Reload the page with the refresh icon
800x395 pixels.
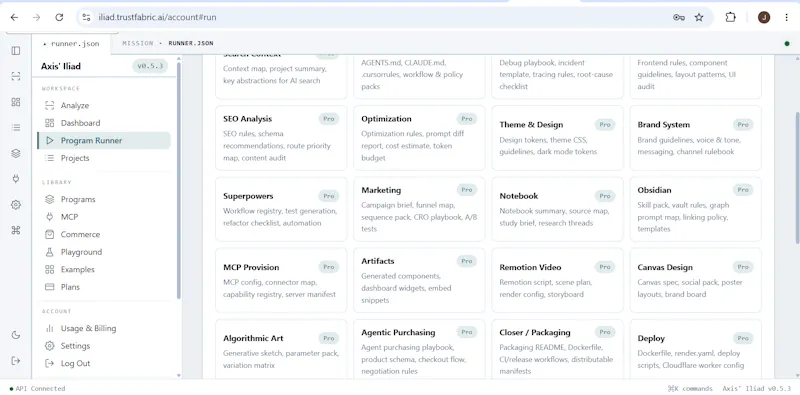click(59, 17)
